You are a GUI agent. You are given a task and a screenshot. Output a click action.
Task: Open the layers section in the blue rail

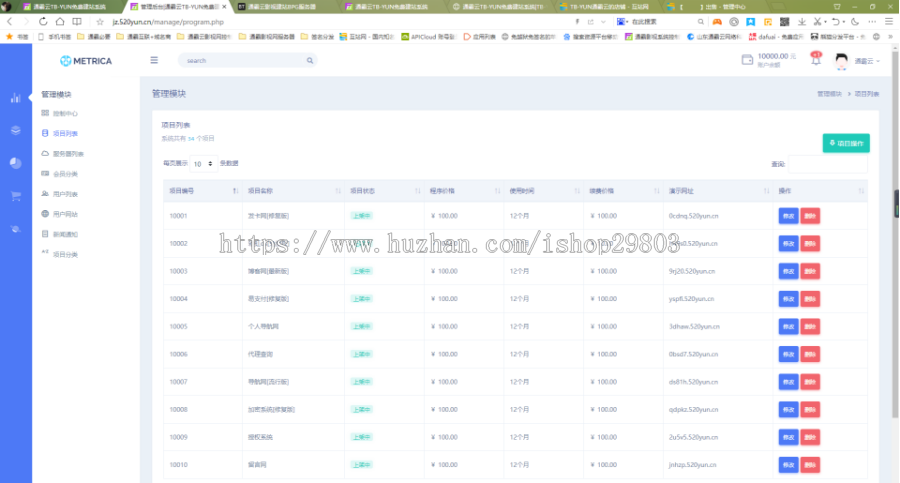tap(15, 130)
